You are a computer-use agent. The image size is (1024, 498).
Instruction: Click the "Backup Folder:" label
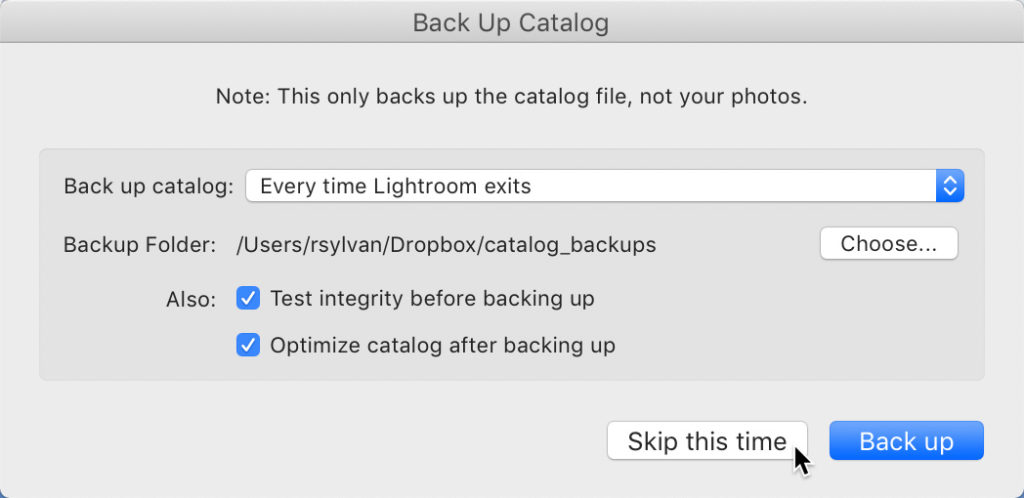pyautogui.click(x=139, y=244)
